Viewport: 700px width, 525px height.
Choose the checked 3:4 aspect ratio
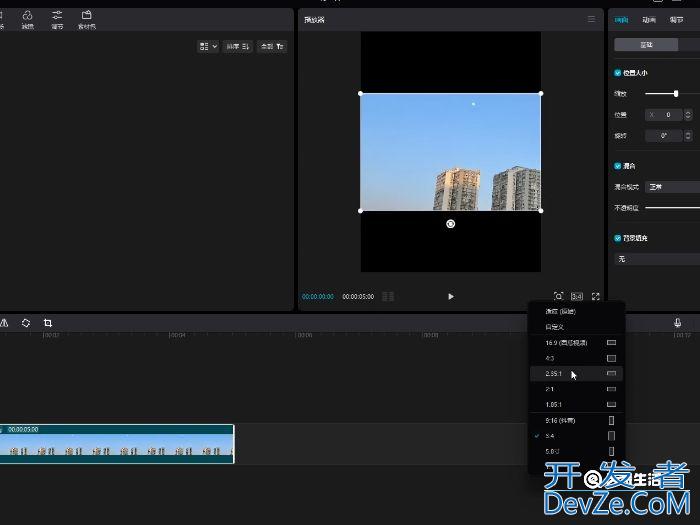576,436
